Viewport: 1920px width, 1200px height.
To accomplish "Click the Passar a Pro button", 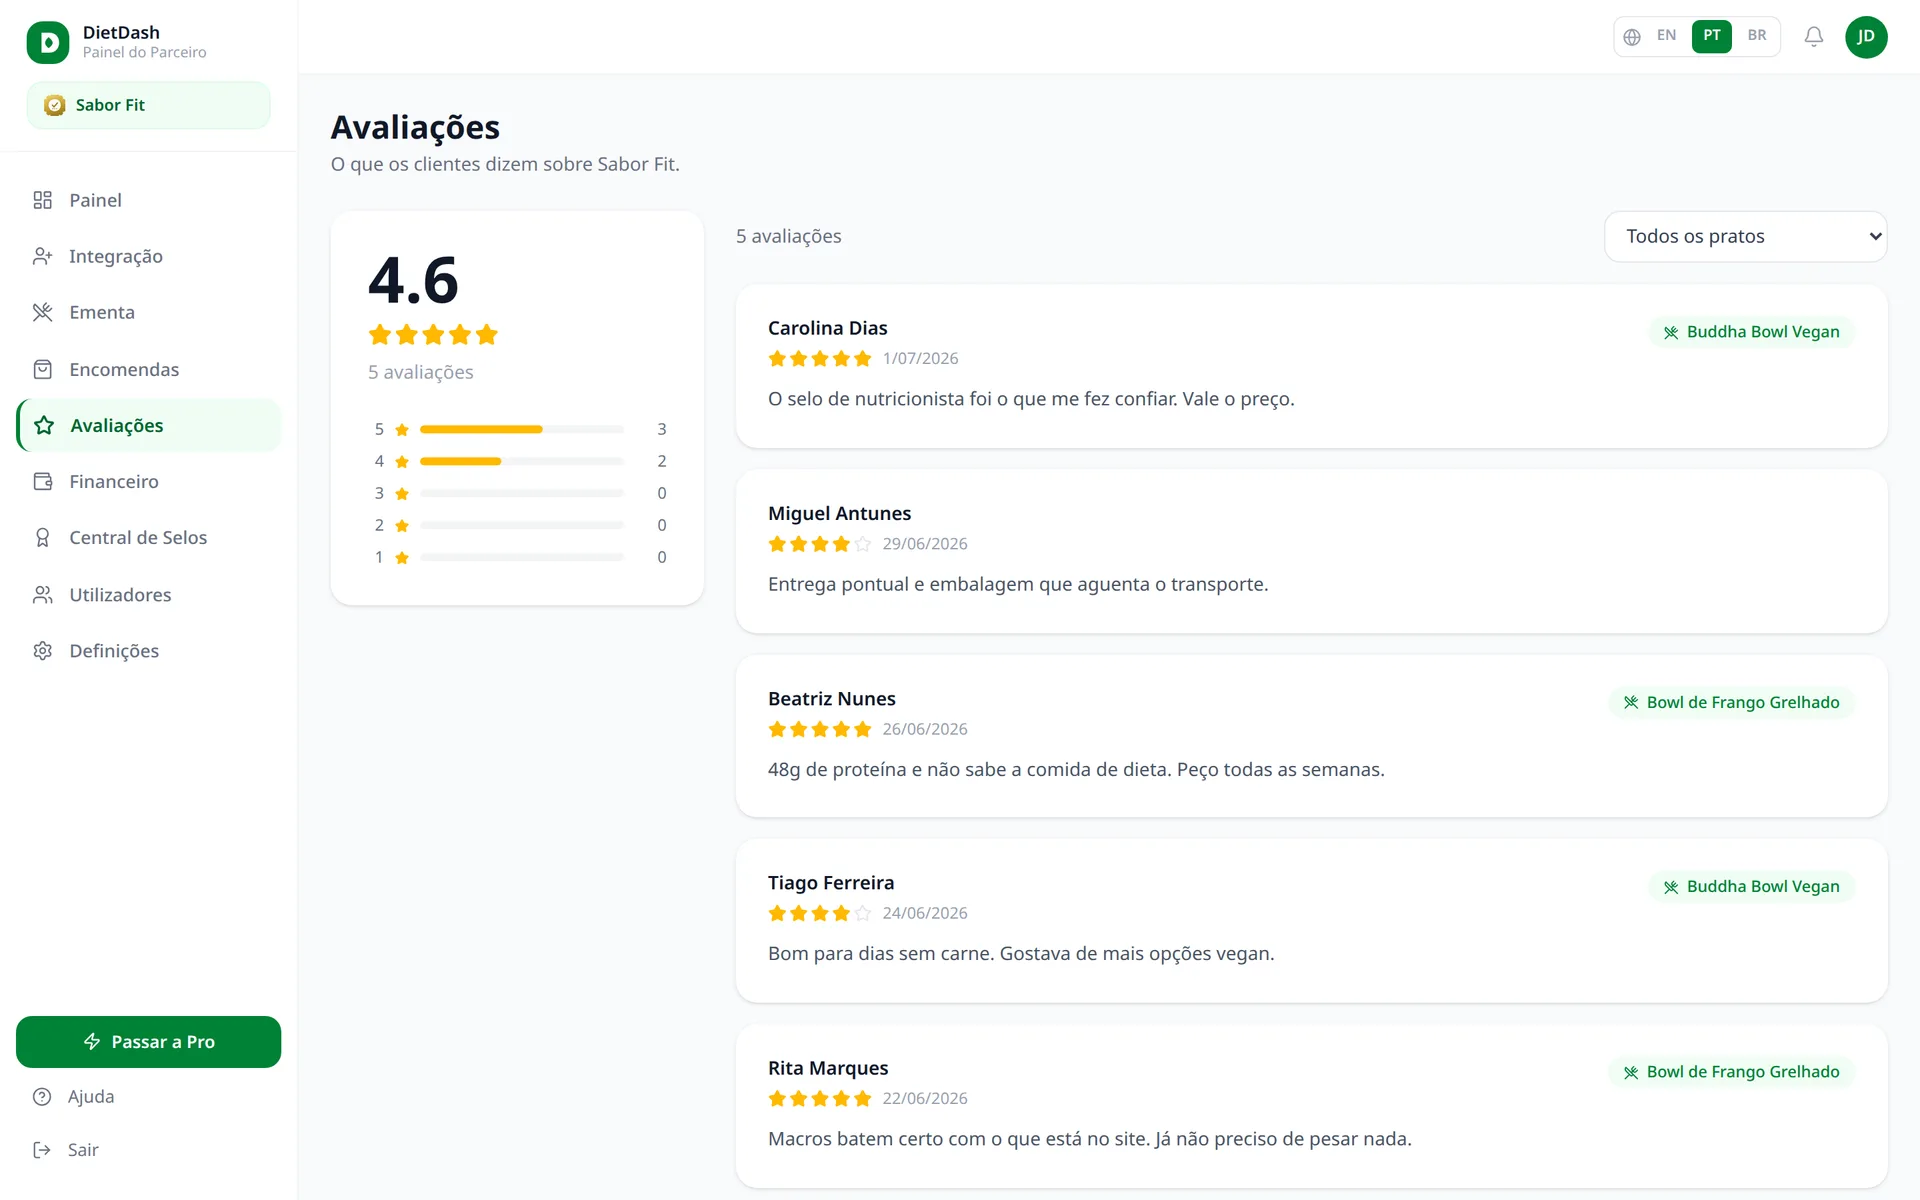I will 148,1042.
